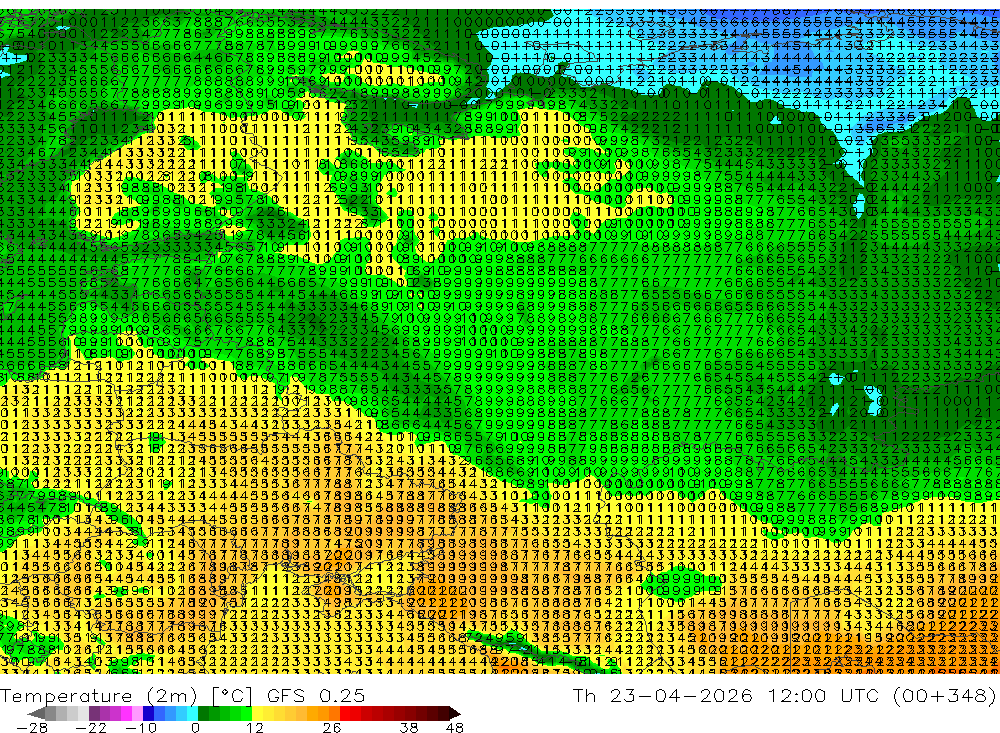Click the '0' legend value

point(196,728)
